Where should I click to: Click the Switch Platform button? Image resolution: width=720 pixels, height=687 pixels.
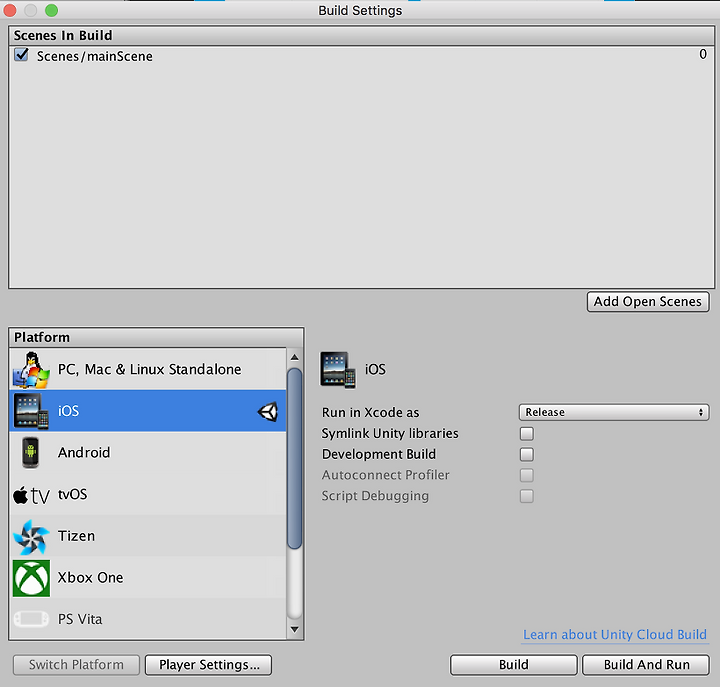[76, 664]
